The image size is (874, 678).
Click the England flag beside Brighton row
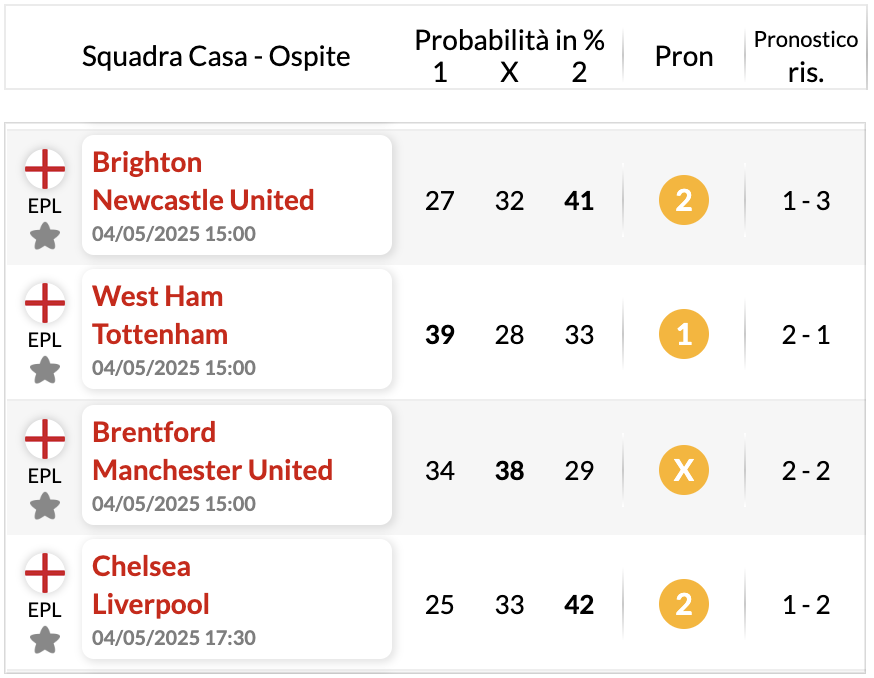tap(45, 169)
